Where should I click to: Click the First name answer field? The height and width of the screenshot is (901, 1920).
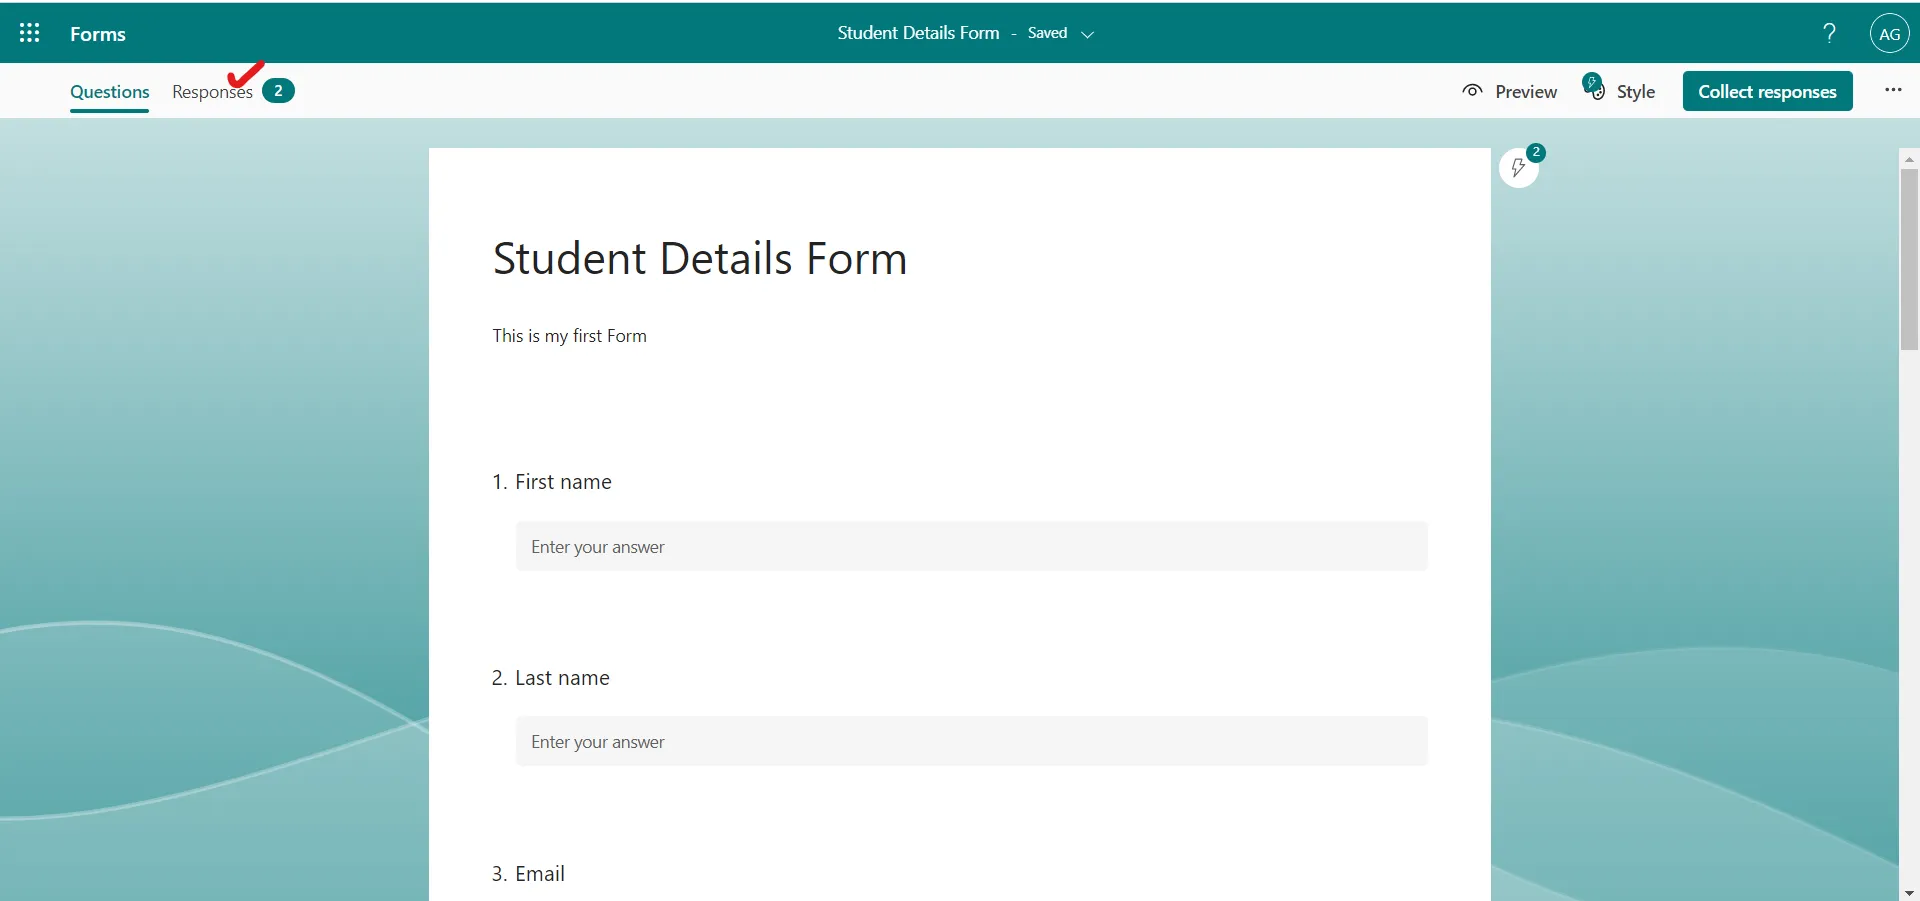pos(970,546)
